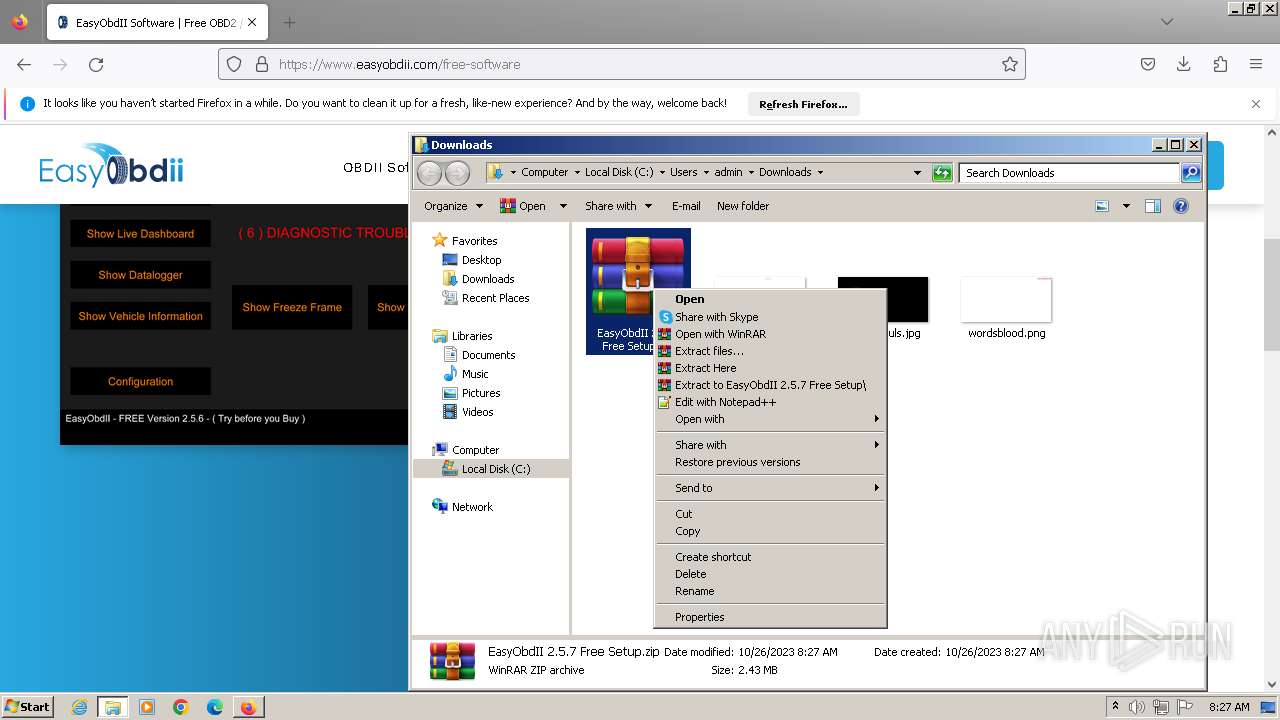Open Microsoft Edge from taskbar
The image size is (1280, 720).
[x=215, y=707]
